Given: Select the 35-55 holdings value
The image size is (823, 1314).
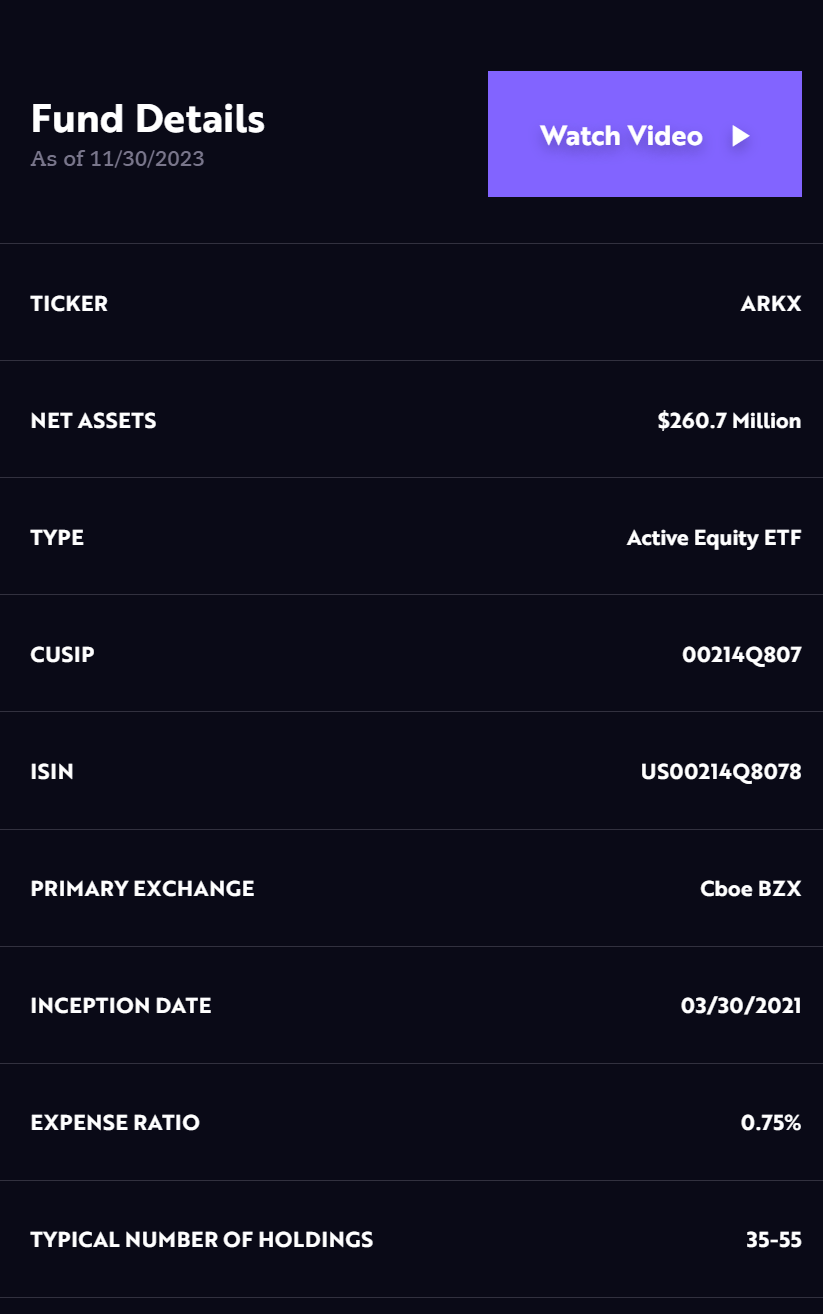Looking at the screenshot, I should [775, 1239].
